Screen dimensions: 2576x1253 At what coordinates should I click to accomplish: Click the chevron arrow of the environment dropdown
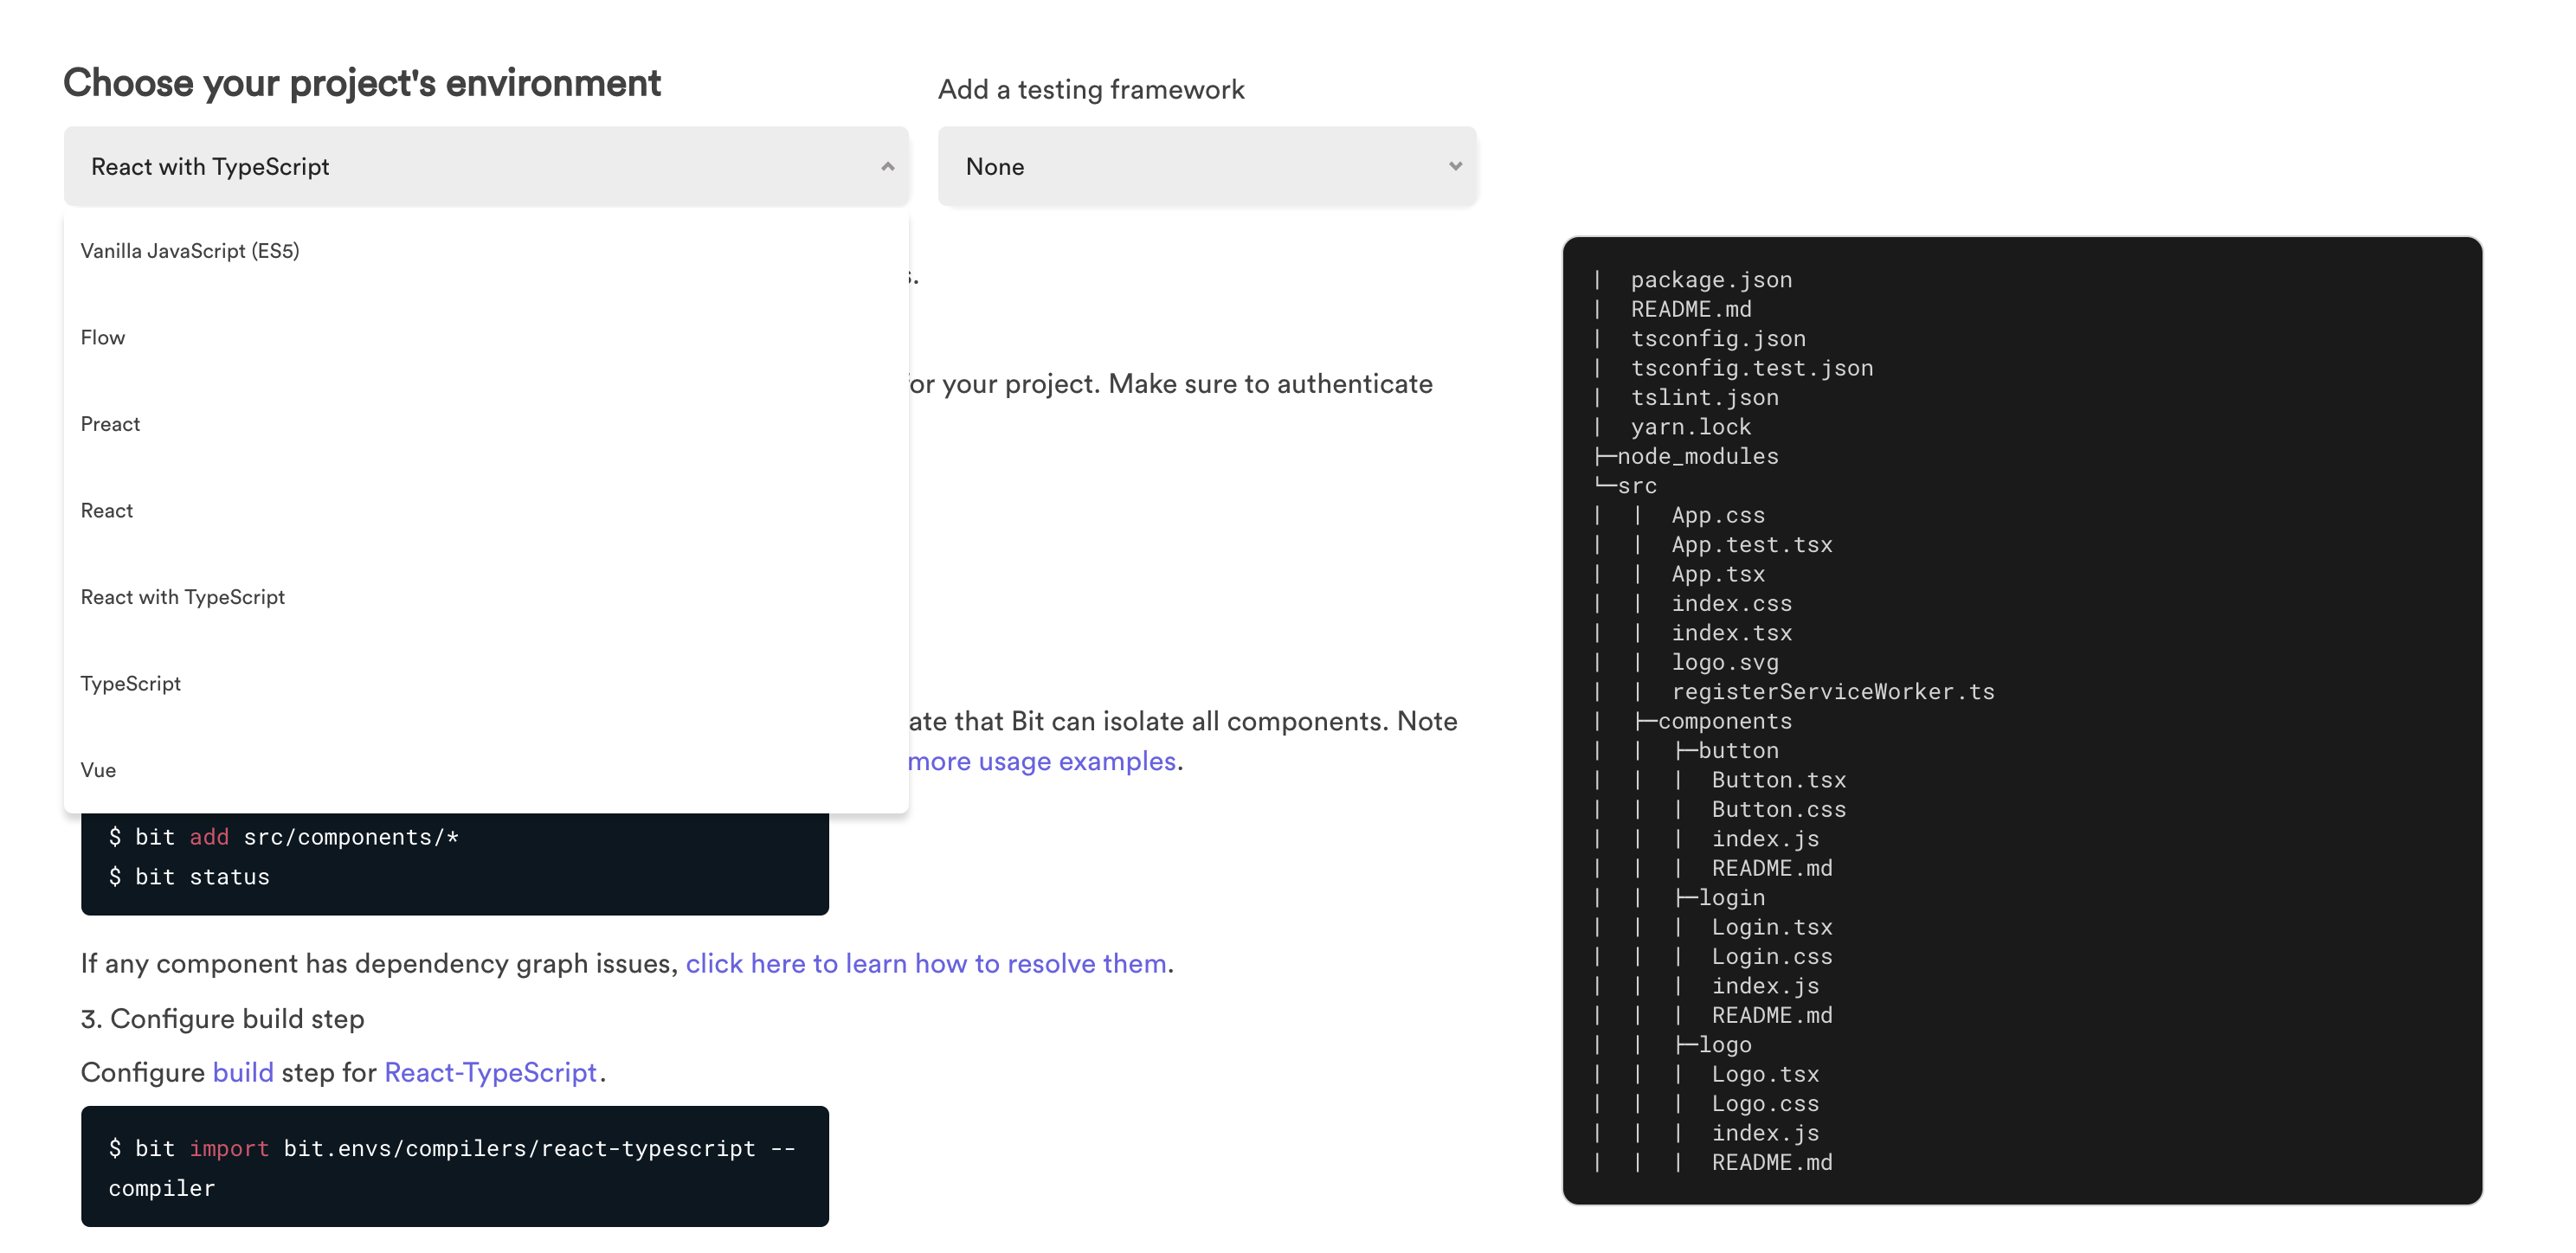[x=887, y=167]
